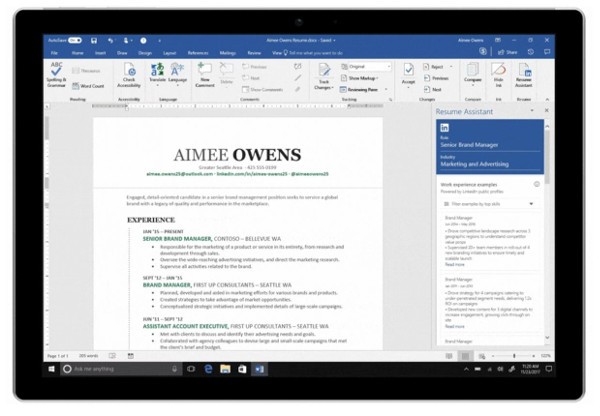The width and height of the screenshot is (600, 416).
Task: Close the Resume Assistant pane
Action: tap(547, 111)
